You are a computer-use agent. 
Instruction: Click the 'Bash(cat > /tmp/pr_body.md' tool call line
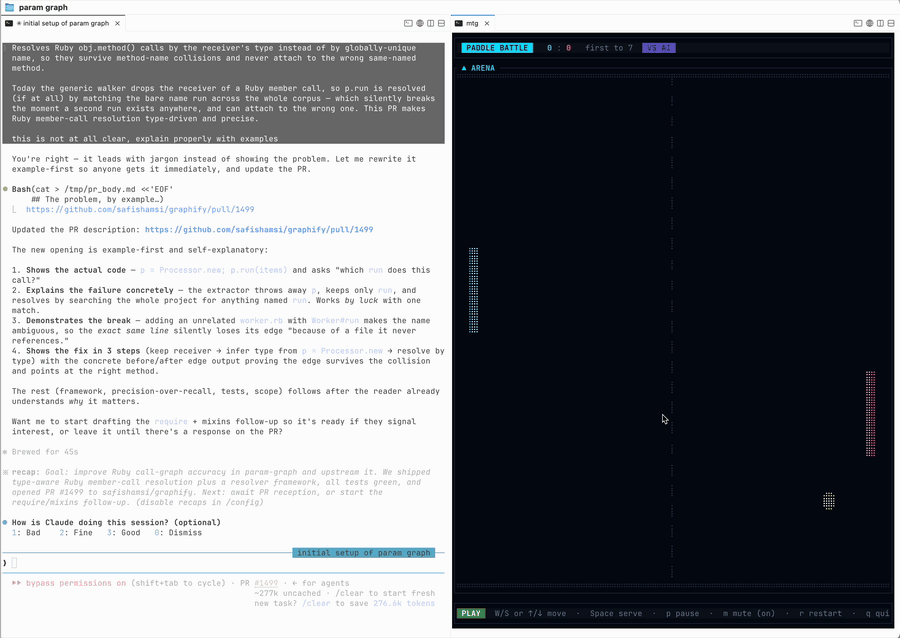tap(92, 189)
